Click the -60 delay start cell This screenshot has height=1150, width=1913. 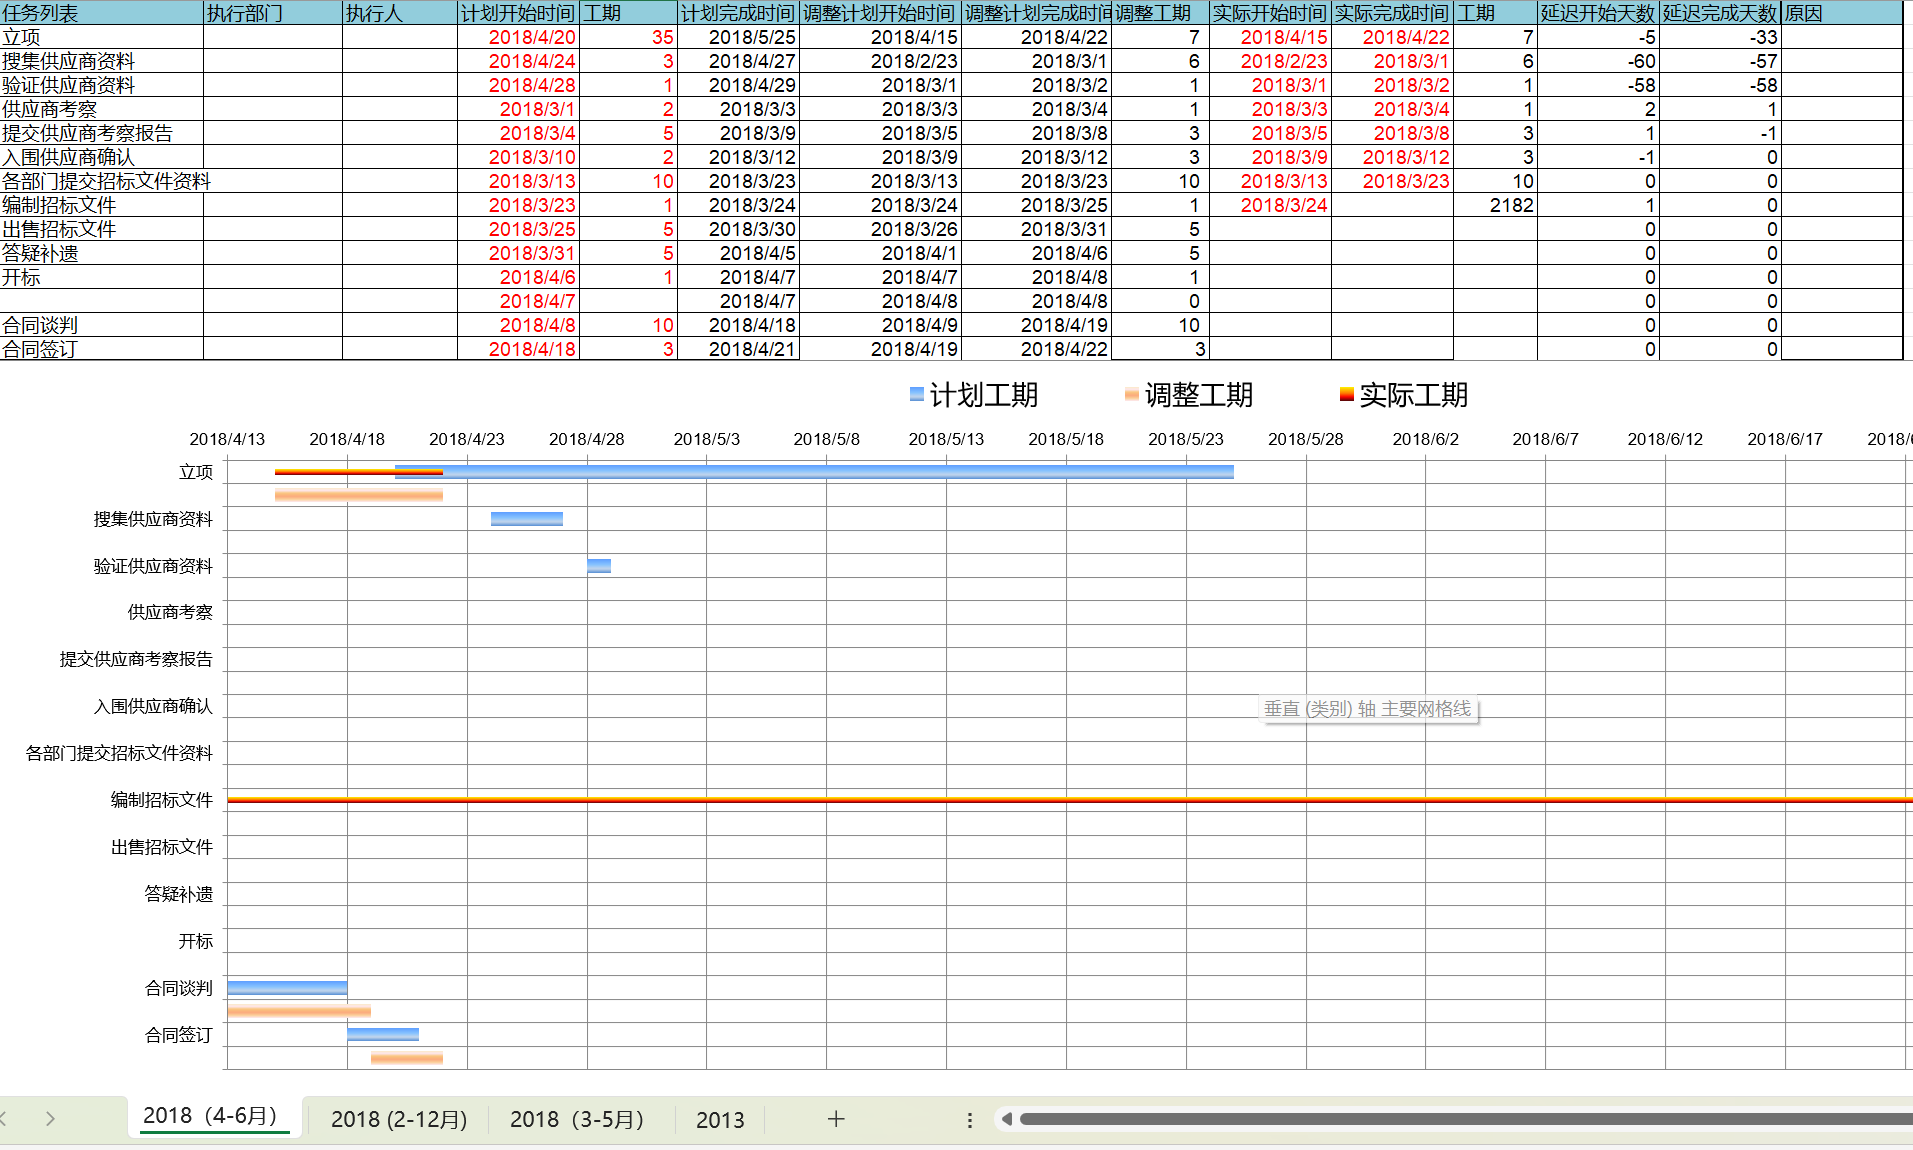1598,61
